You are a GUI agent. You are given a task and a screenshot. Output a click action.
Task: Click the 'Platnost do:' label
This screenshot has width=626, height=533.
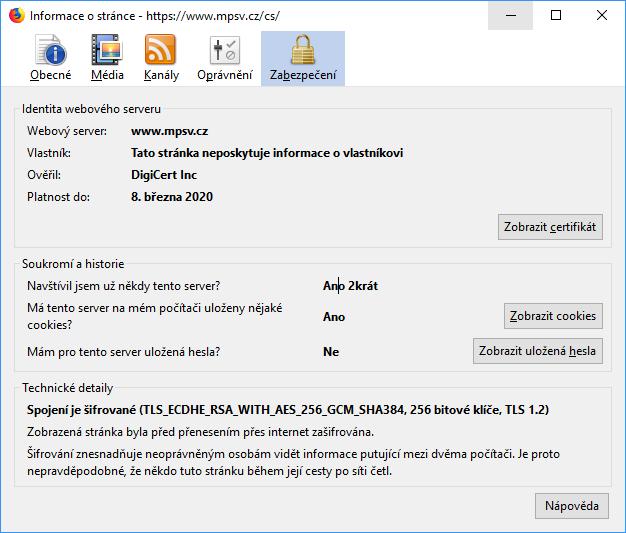(58, 197)
